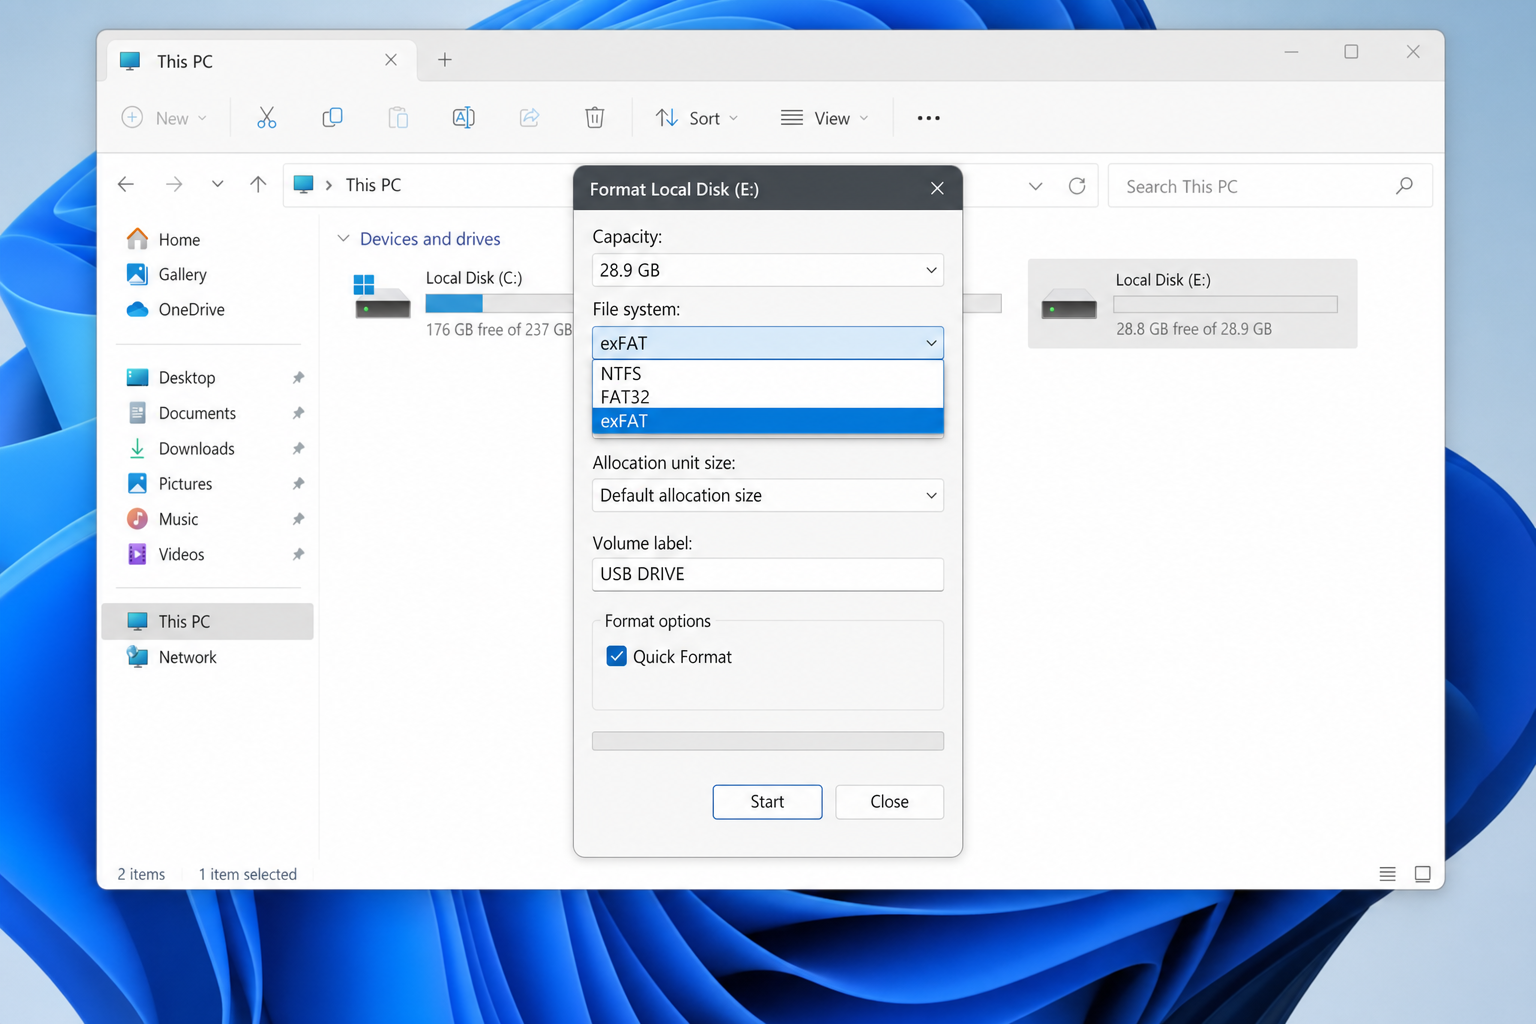The width and height of the screenshot is (1536, 1024).
Task: Click the Cut scissors icon in toolbar
Action: click(x=266, y=118)
